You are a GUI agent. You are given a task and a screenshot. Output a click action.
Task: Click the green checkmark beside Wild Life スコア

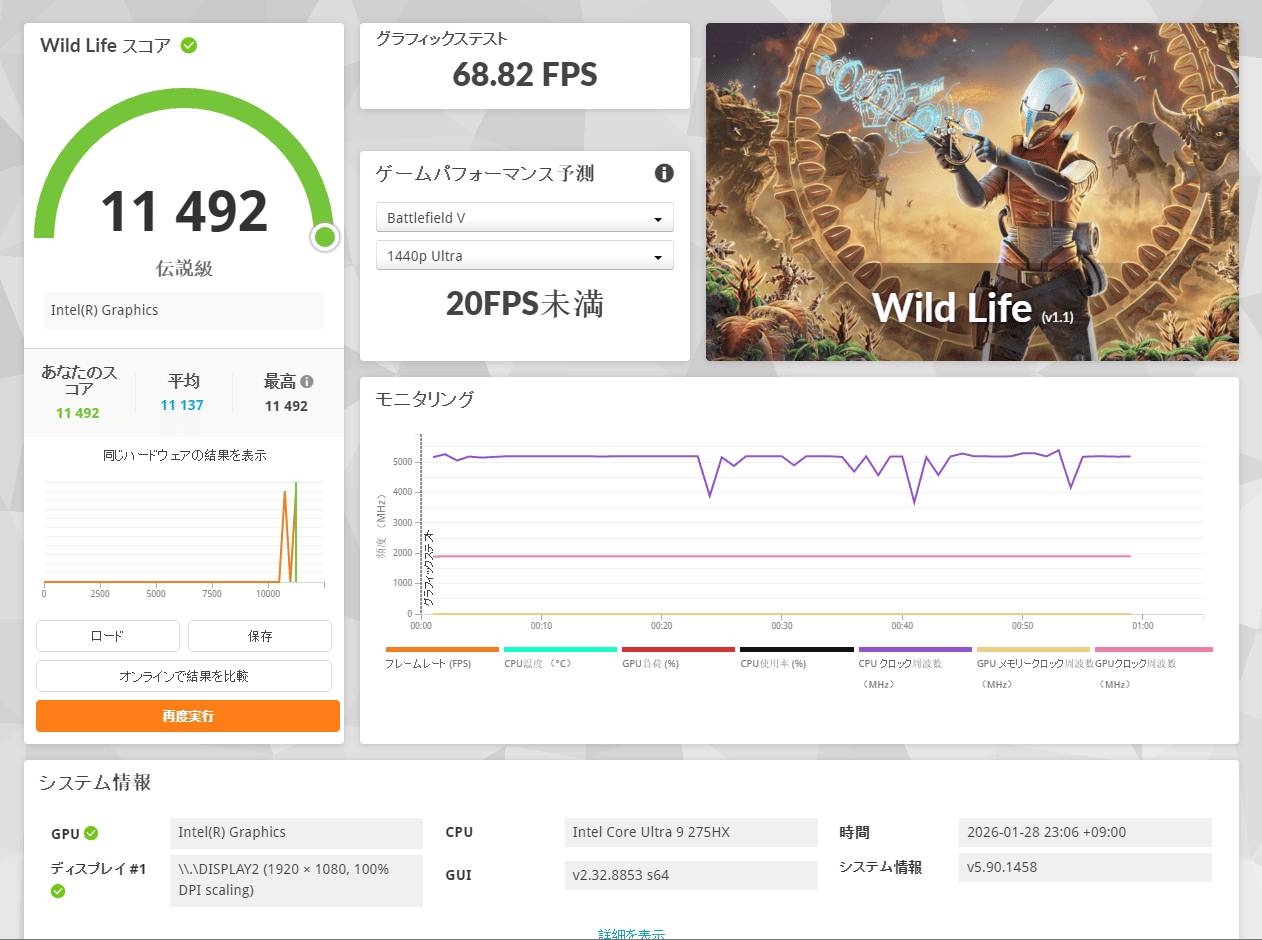(x=188, y=46)
